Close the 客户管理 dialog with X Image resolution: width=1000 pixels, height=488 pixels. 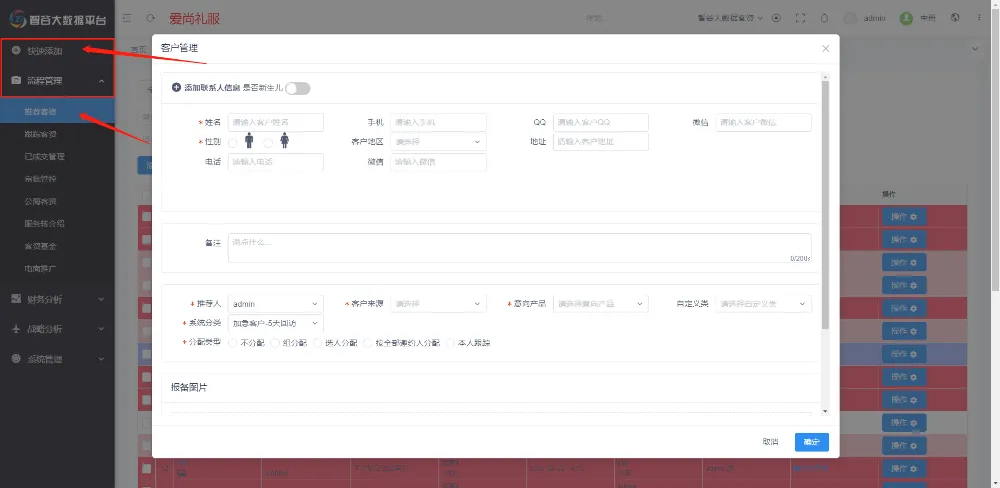(x=825, y=48)
